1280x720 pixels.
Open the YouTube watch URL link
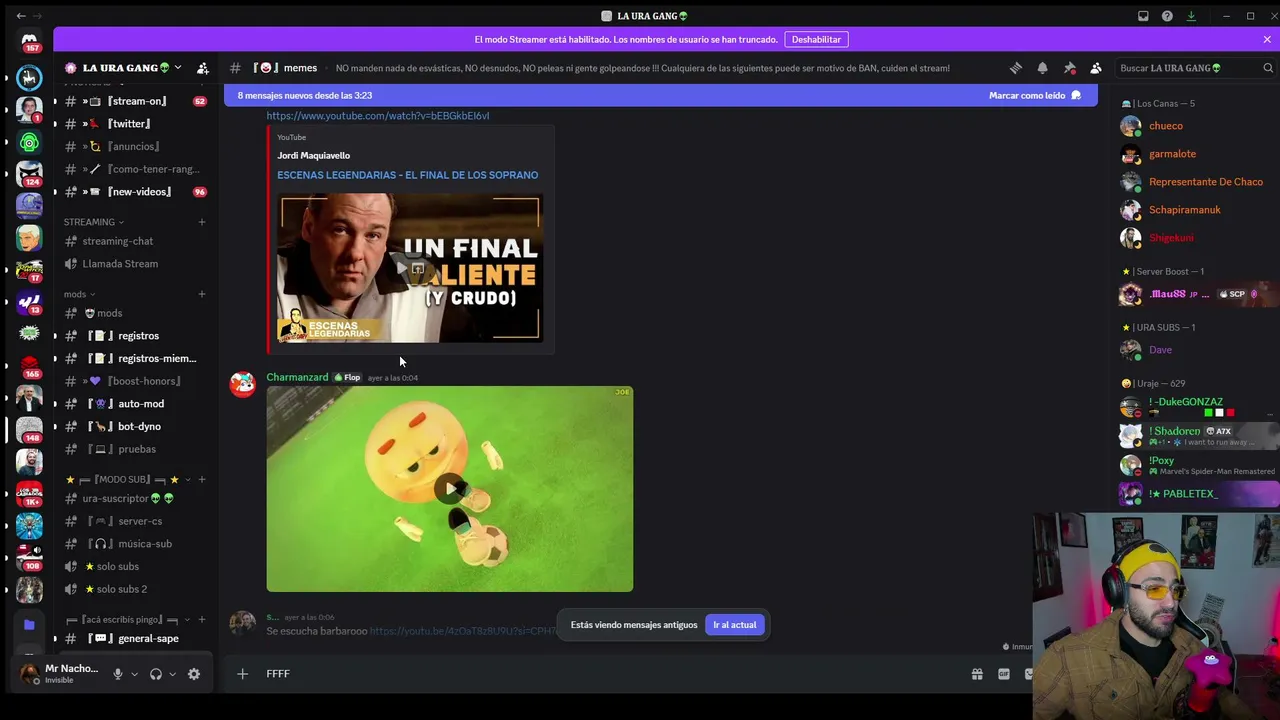378,116
